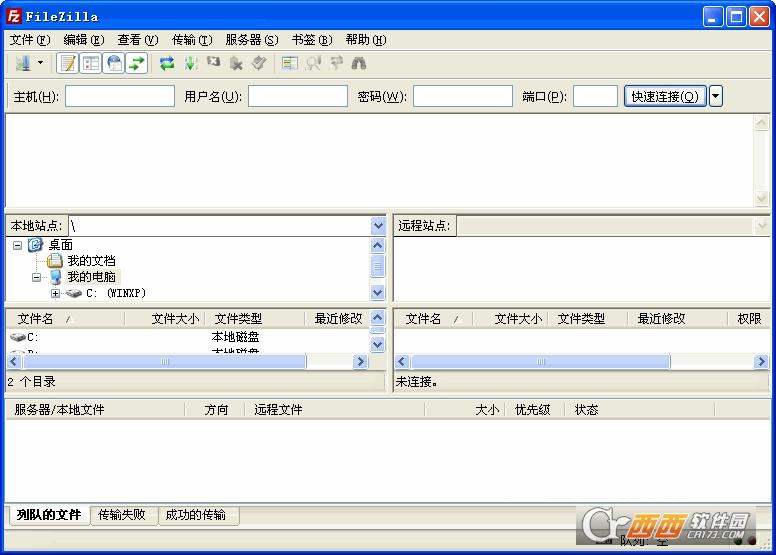Image resolution: width=776 pixels, height=555 pixels.
Task: Switch to the 传输失败 tab
Action: click(122, 515)
